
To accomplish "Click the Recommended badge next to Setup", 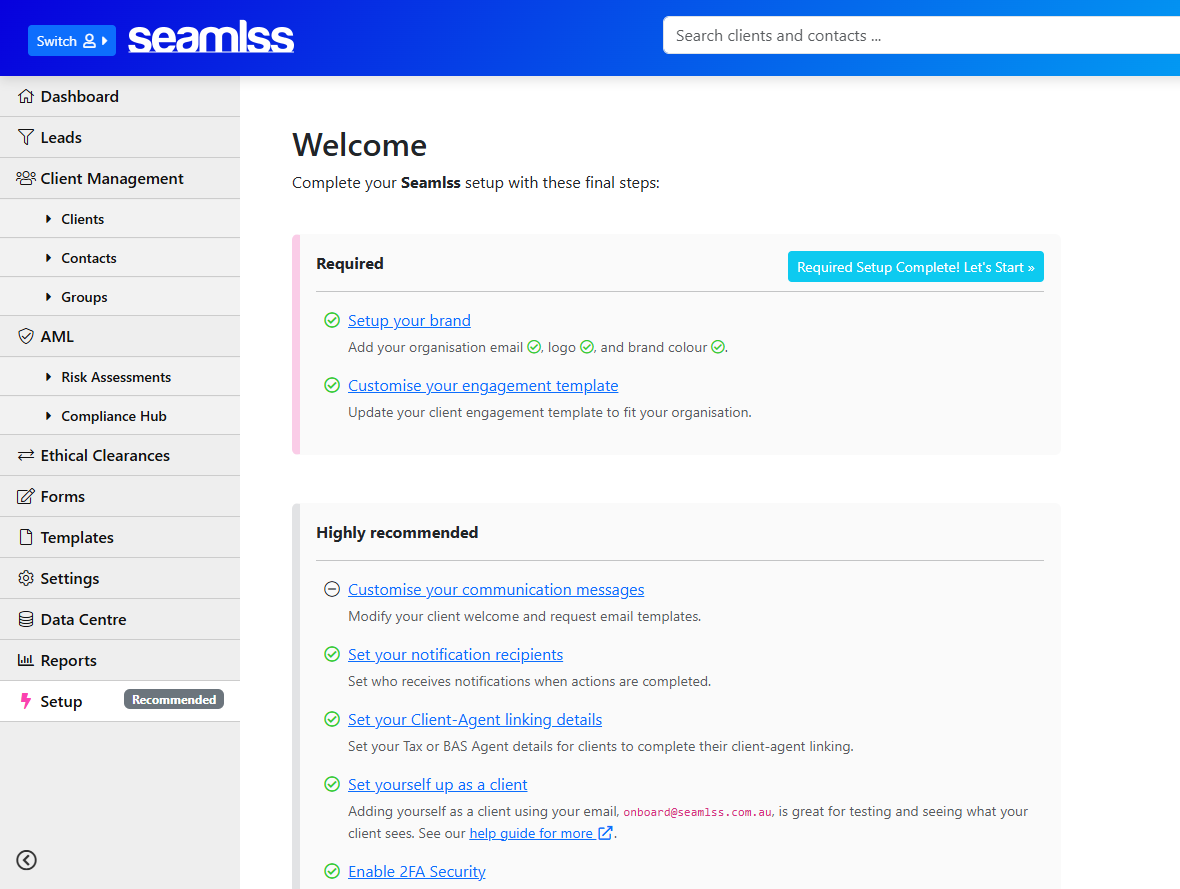I will (174, 699).
